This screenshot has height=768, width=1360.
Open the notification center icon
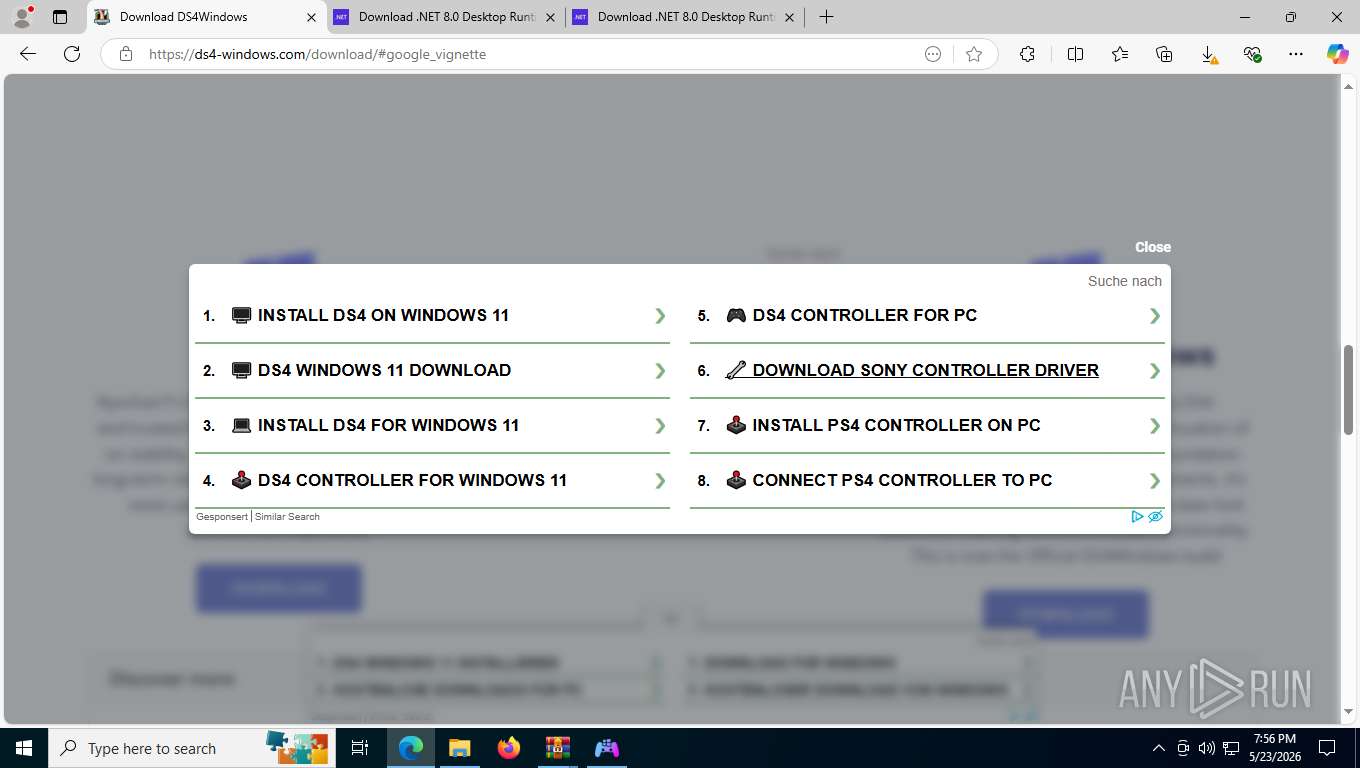1327,748
